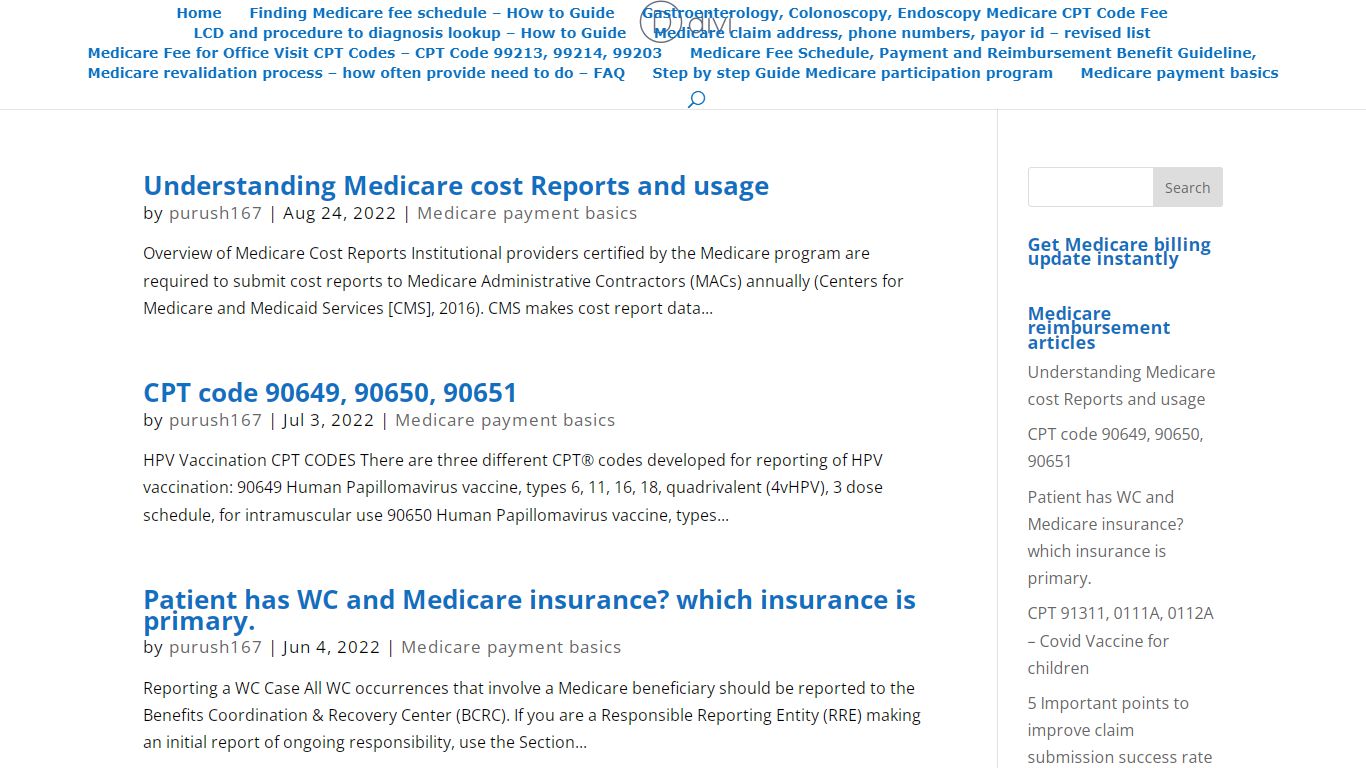Screen dimensions: 1366x768
Task: Open Medicare payment basics category on Aug 24 post
Action: coord(527,213)
